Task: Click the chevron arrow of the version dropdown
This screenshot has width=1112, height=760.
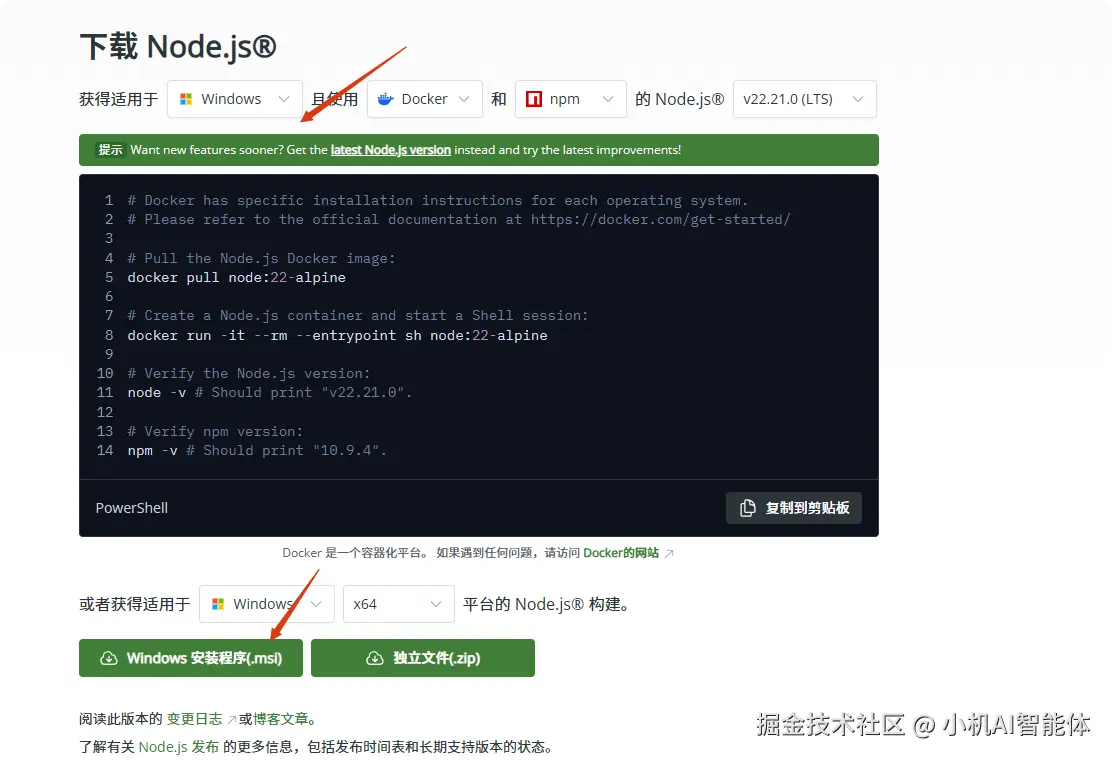Action: pos(858,99)
